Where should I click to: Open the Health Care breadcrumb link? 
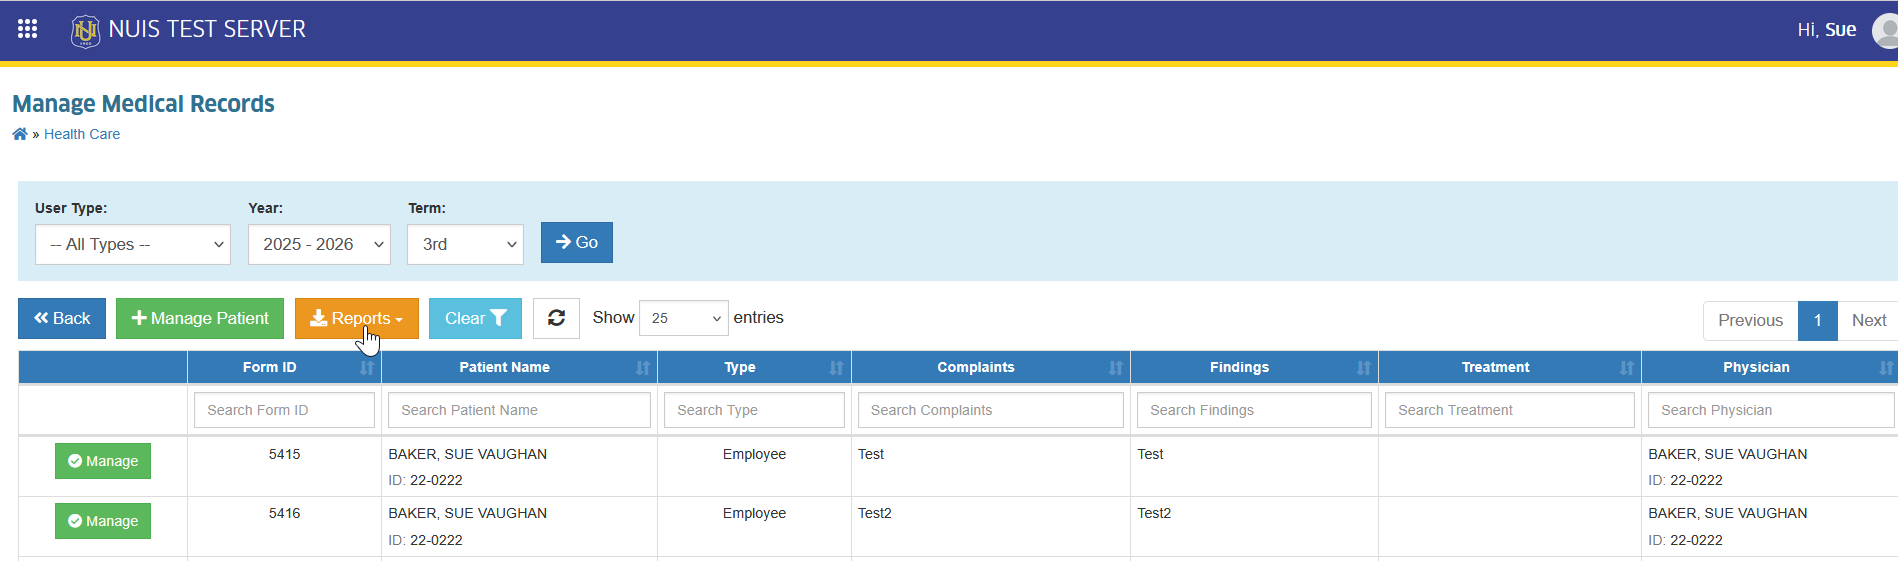tap(82, 134)
